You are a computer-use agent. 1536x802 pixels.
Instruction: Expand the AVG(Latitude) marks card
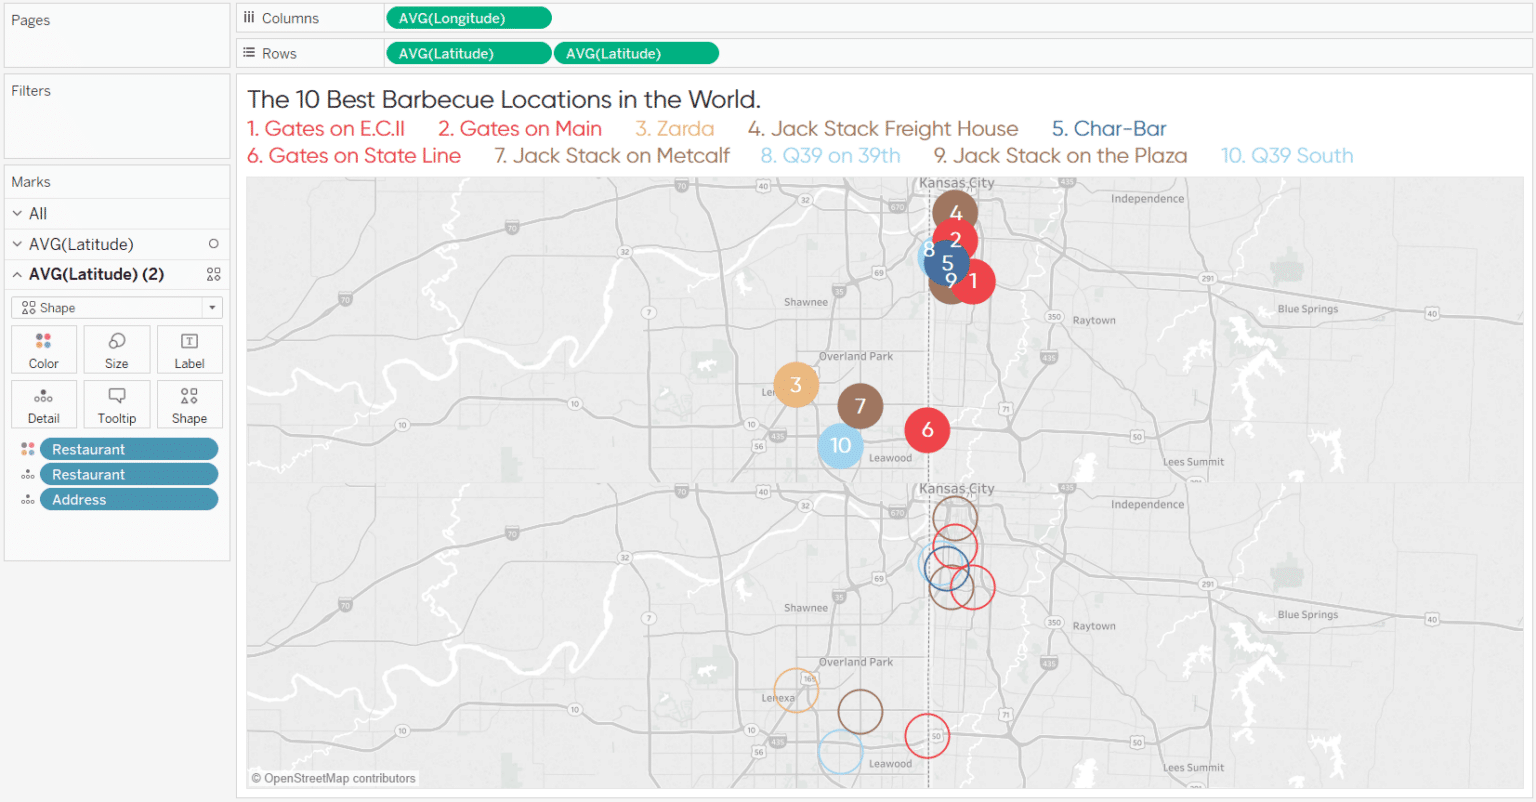pos(16,243)
